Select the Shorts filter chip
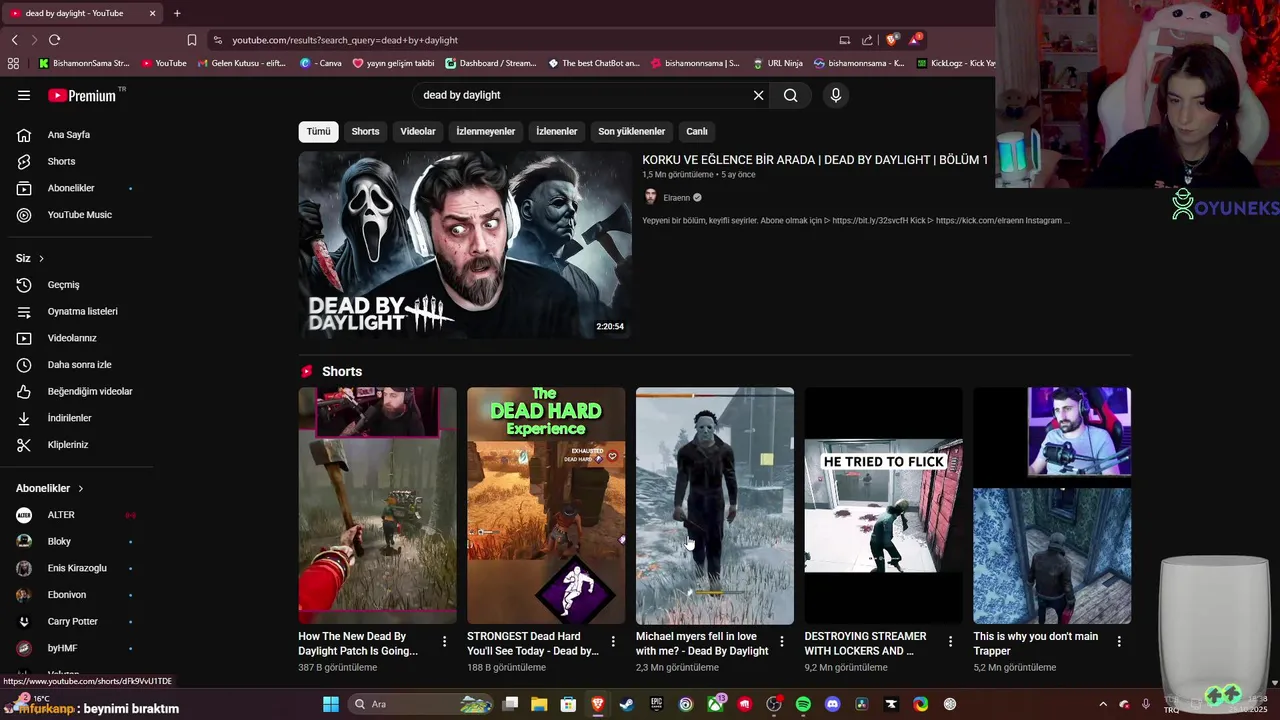This screenshot has width=1280, height=720. tap(365, 131)
